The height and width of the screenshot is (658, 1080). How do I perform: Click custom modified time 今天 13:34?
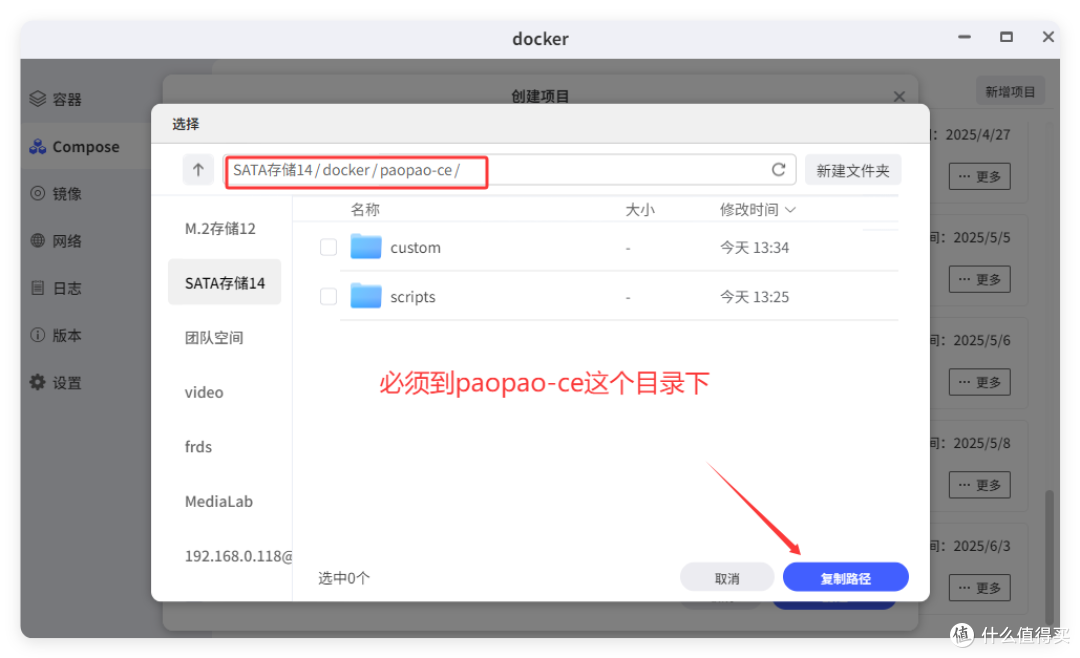pos(754,247)
